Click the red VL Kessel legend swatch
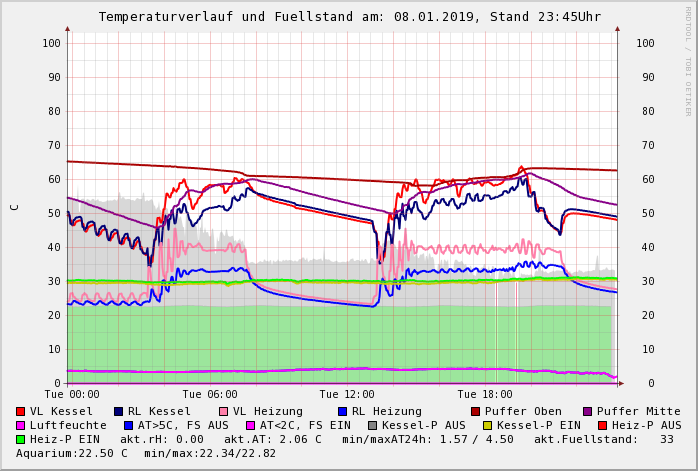Screen dimensions: 698x471 coord(21,411)
